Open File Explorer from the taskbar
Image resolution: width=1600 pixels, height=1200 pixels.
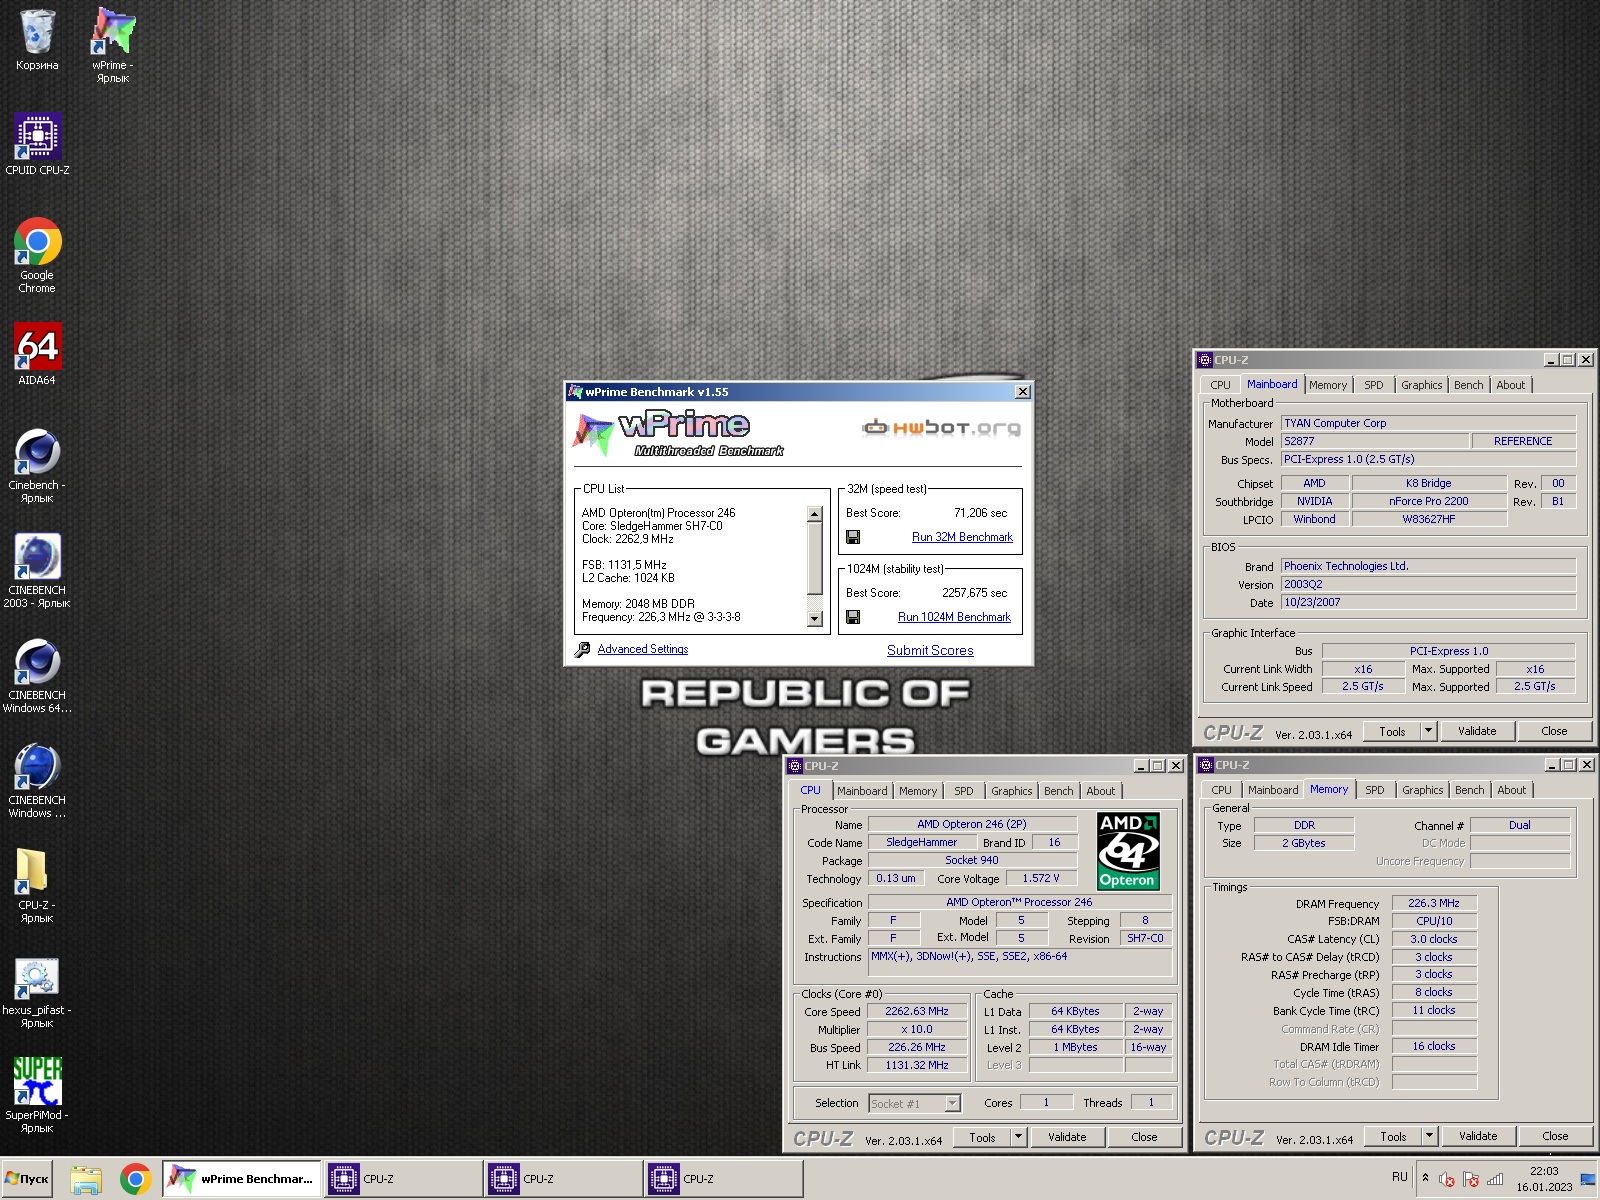(x=86, y=1179)
